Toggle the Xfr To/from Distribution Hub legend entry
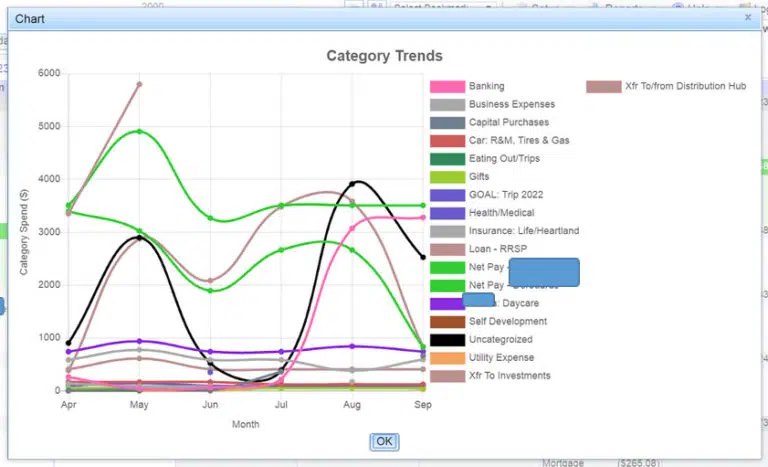The height and width of the screenshot is (467, 768). (685, 86)
